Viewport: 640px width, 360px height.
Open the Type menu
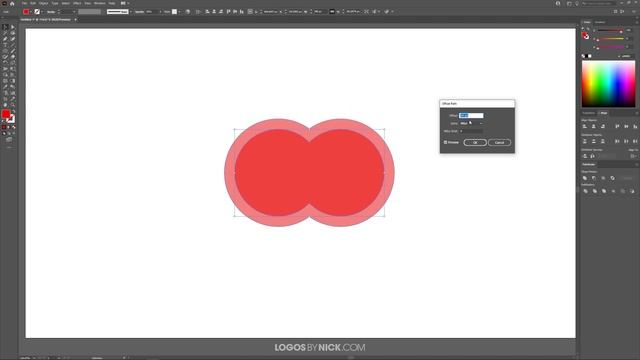[55, 3]
